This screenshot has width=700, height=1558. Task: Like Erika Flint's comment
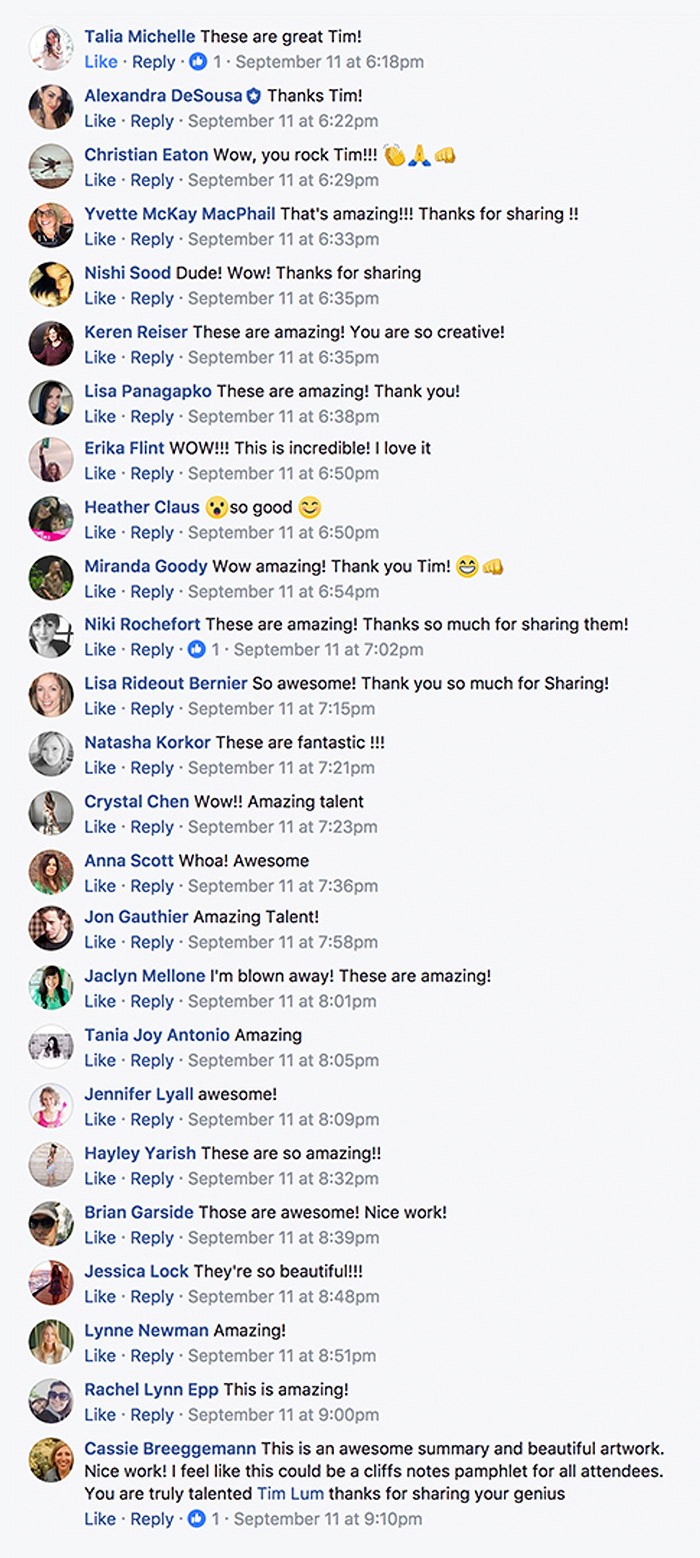click(x=100, y=473)
